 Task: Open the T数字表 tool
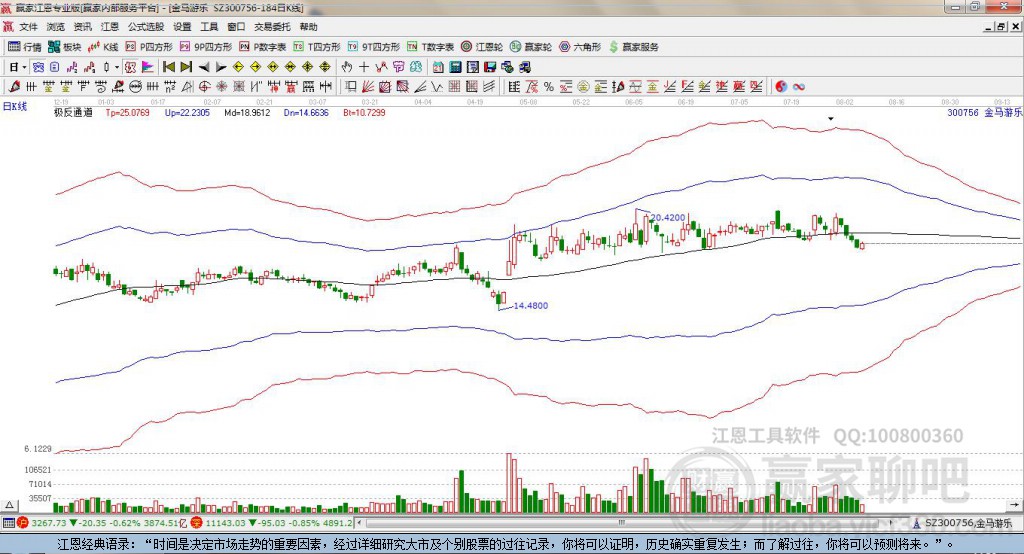point(430,47)
